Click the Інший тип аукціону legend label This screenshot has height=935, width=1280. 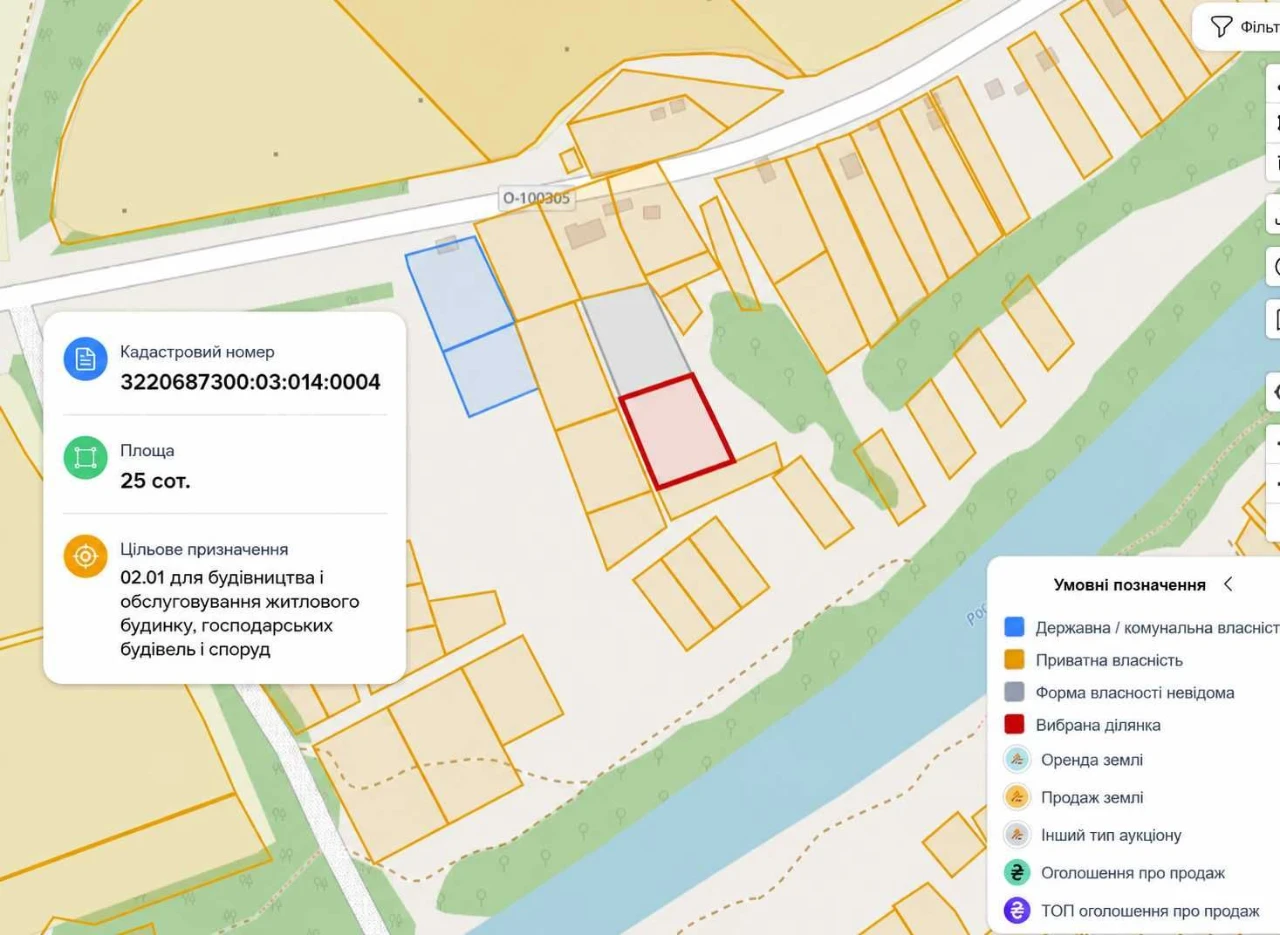pyautogui.click(x=1111, y=835)
